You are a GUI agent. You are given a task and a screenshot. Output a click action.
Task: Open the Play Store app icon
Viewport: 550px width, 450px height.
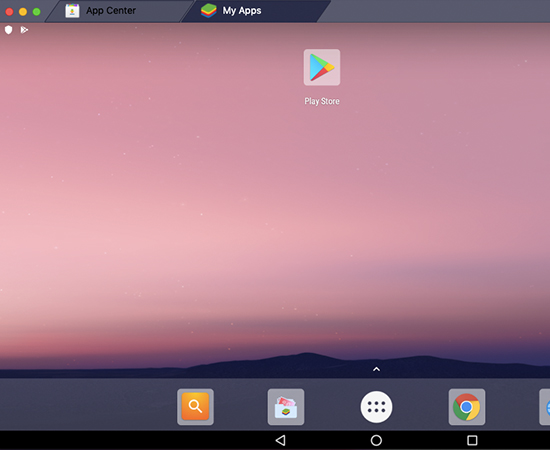point(322,67)
